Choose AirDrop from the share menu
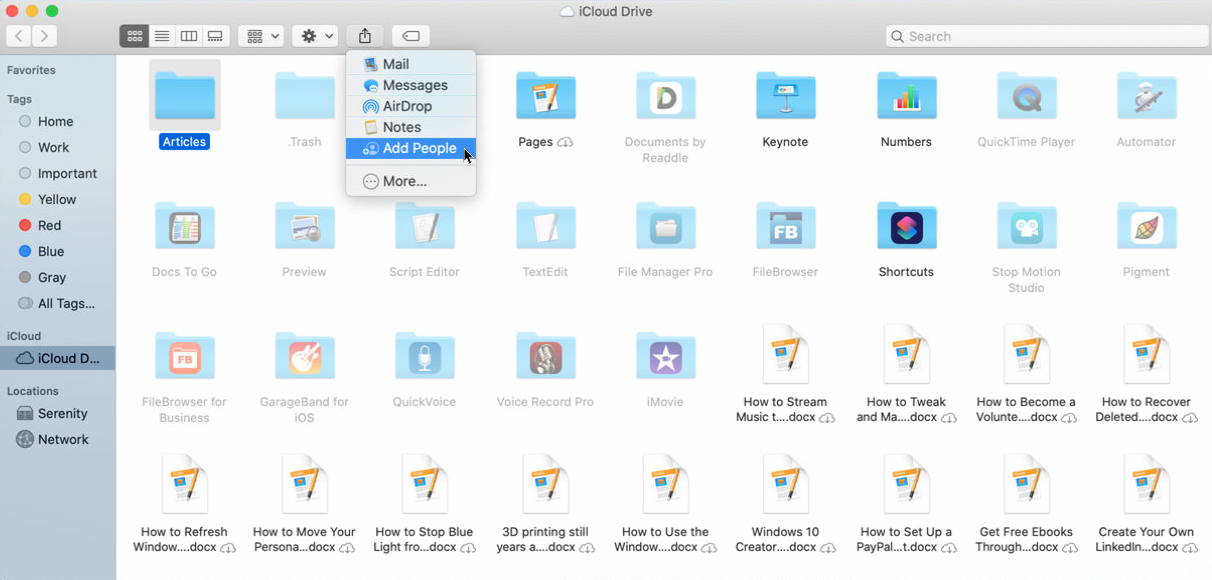 click(411, 106)
